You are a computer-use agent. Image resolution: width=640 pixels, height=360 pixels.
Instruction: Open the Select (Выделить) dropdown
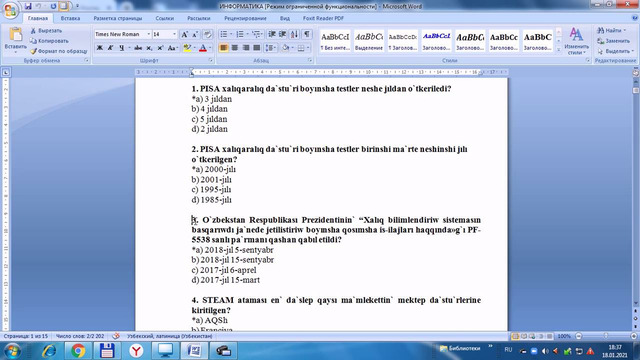615,51
